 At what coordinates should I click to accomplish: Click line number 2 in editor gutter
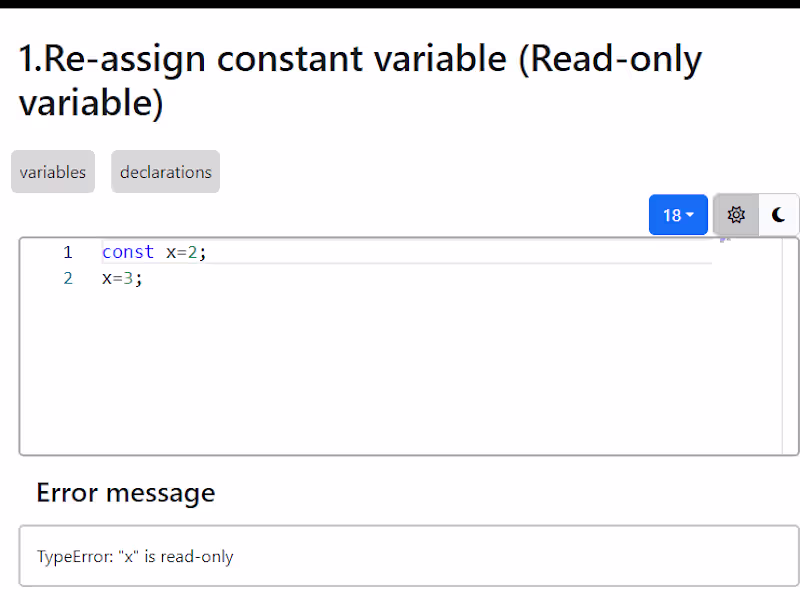click(x=68, y=278)
